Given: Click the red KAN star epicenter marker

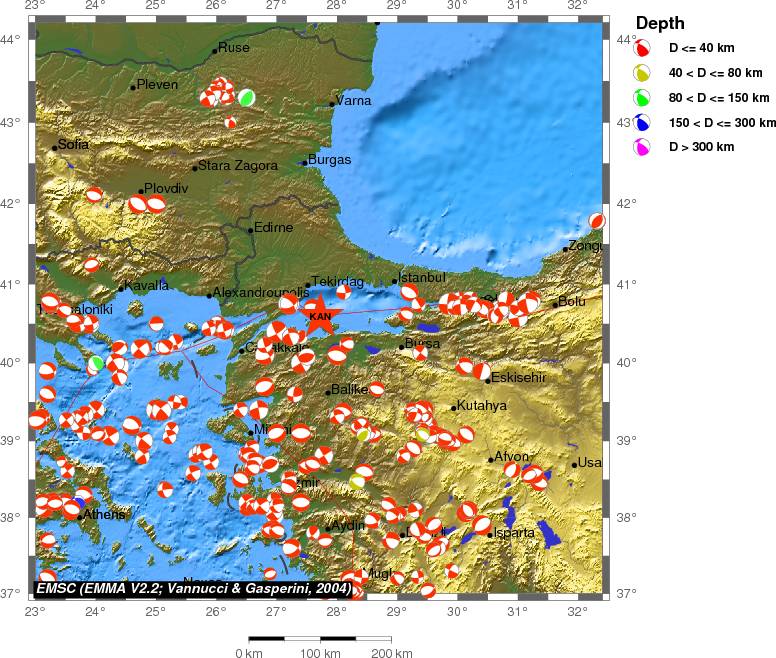Looking at the screenshot, I should (x=319, y=317).
